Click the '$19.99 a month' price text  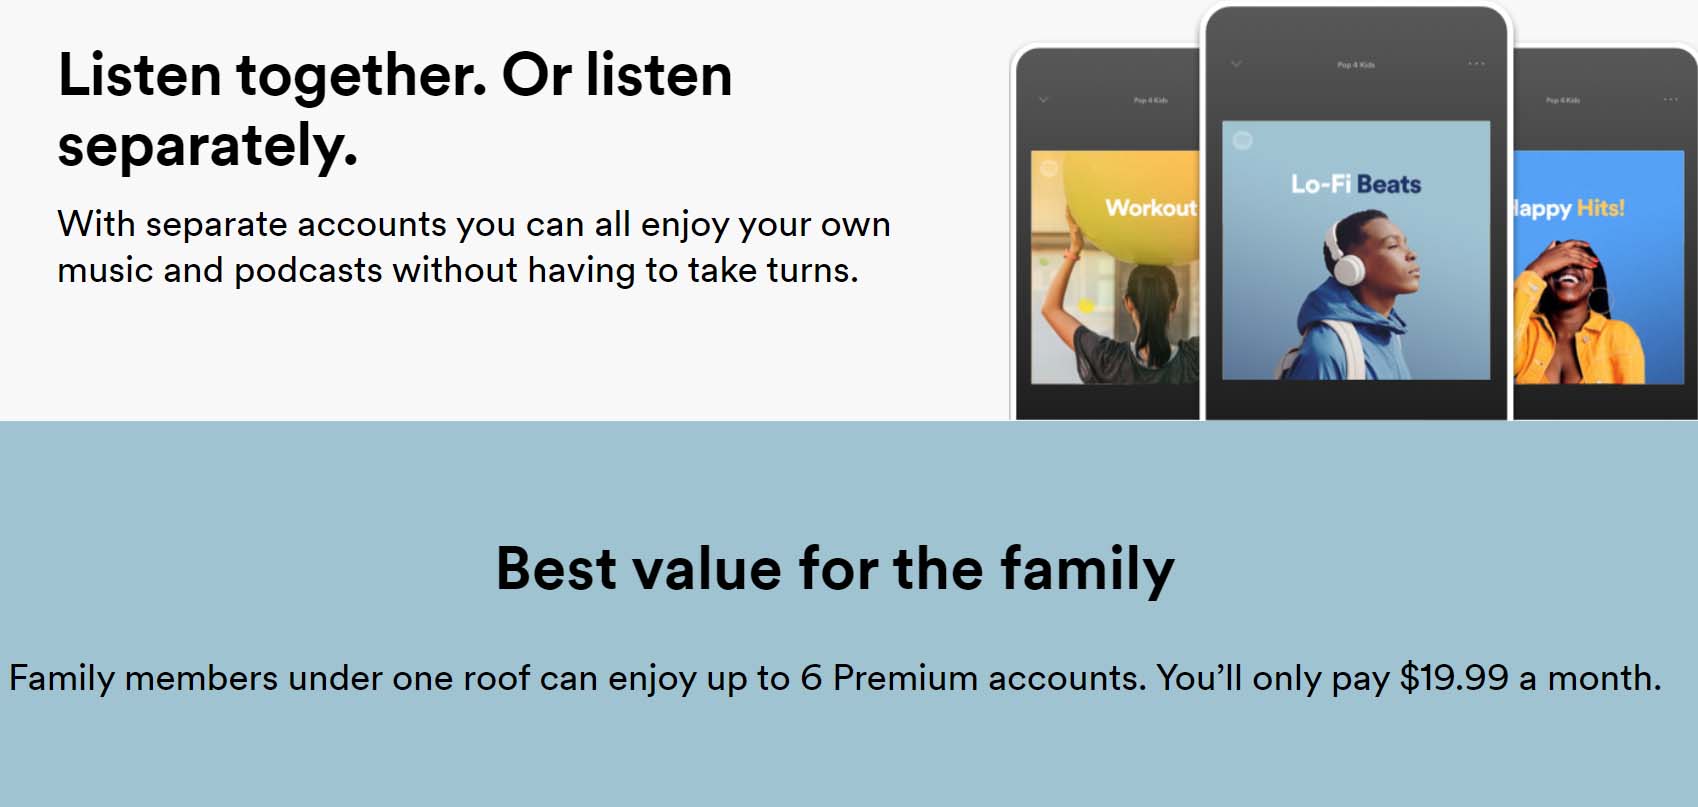click(1529, 678)
